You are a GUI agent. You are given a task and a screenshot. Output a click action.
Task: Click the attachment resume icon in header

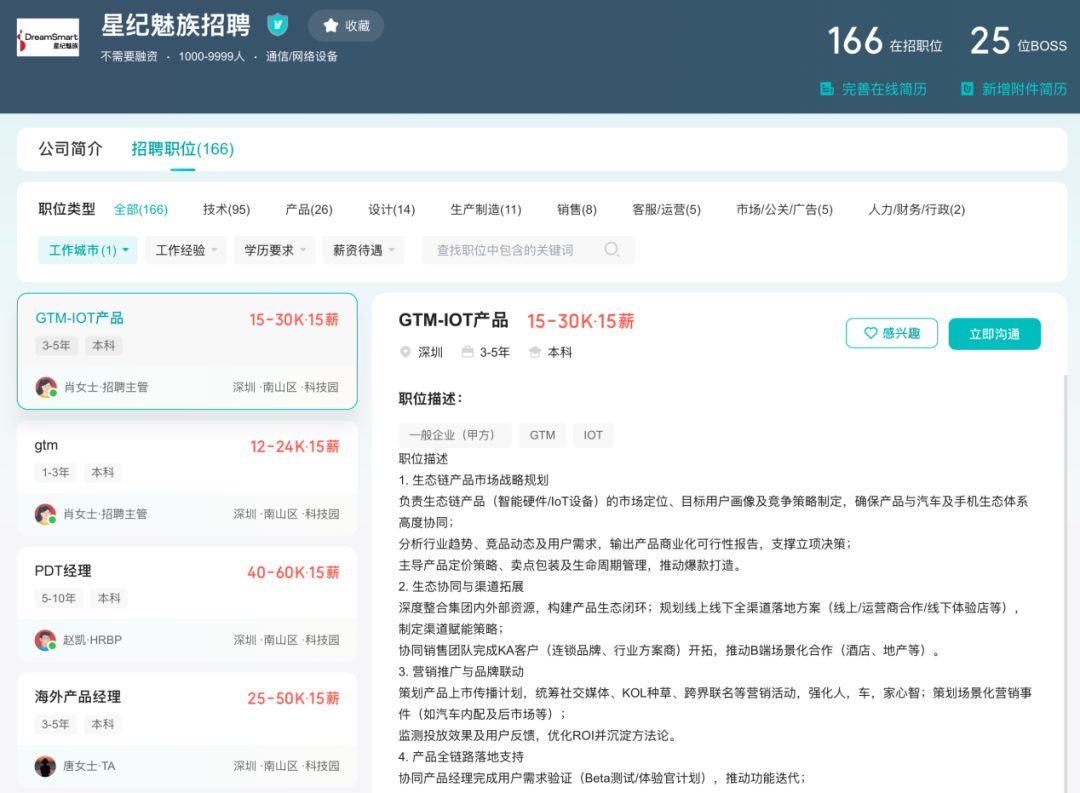click(x=967, y=89)
